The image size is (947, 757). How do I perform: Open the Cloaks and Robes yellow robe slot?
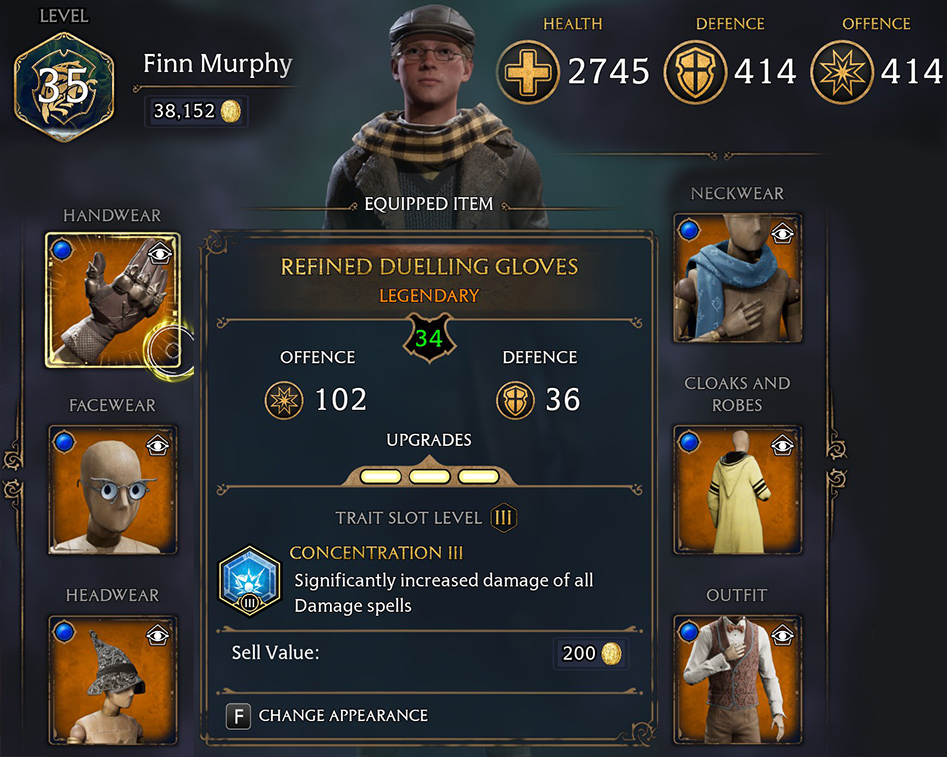(737, 489)
